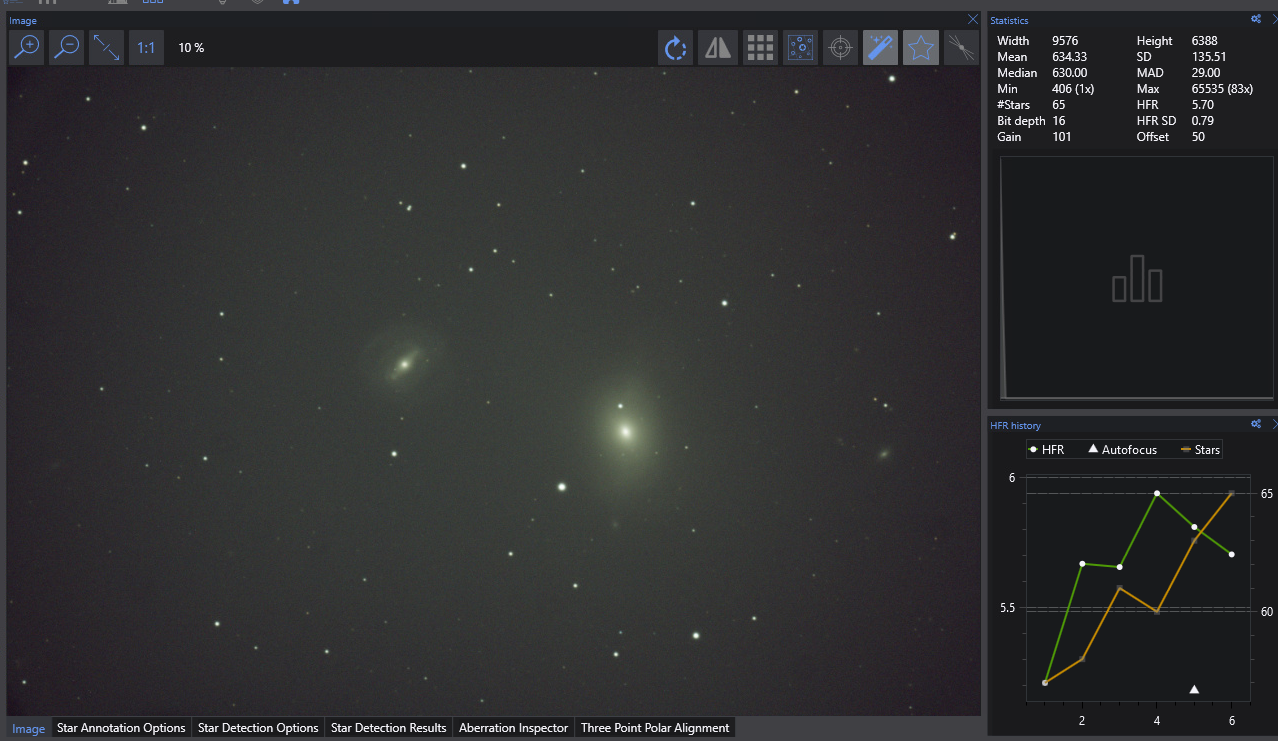Click the HFR value 5.70
The height and width of the screenshot is (741, 1278).
pyautogui.click(x=1202, y=105)
